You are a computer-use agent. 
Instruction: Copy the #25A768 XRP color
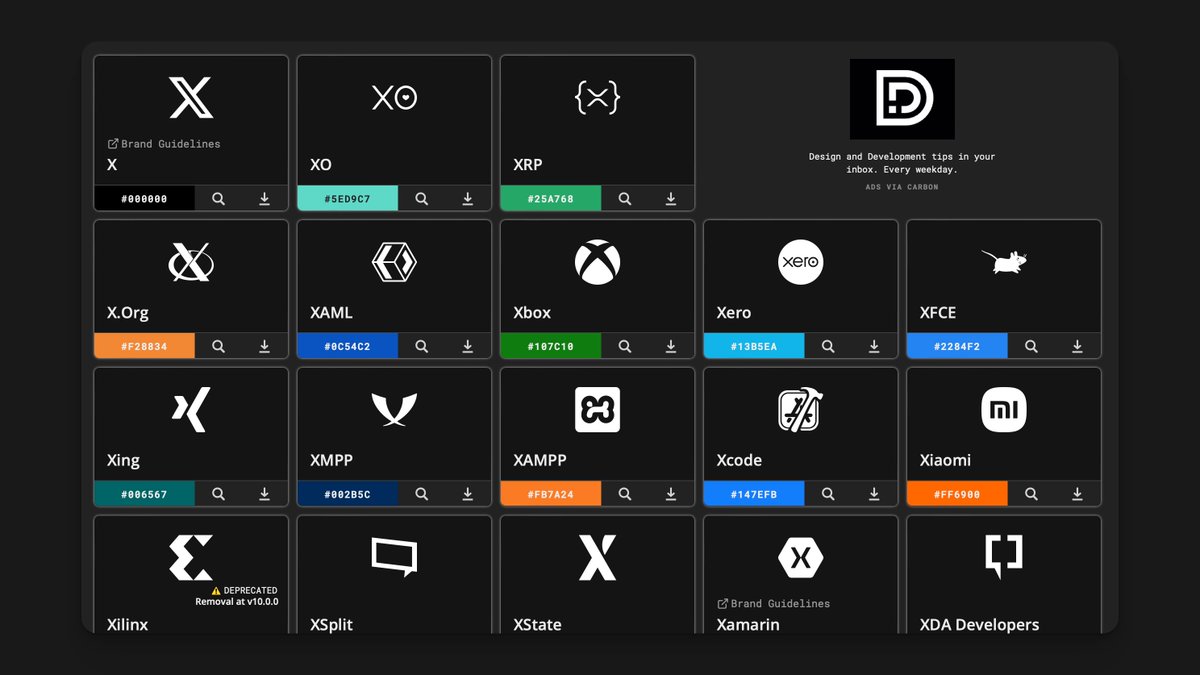click(551, 199)
